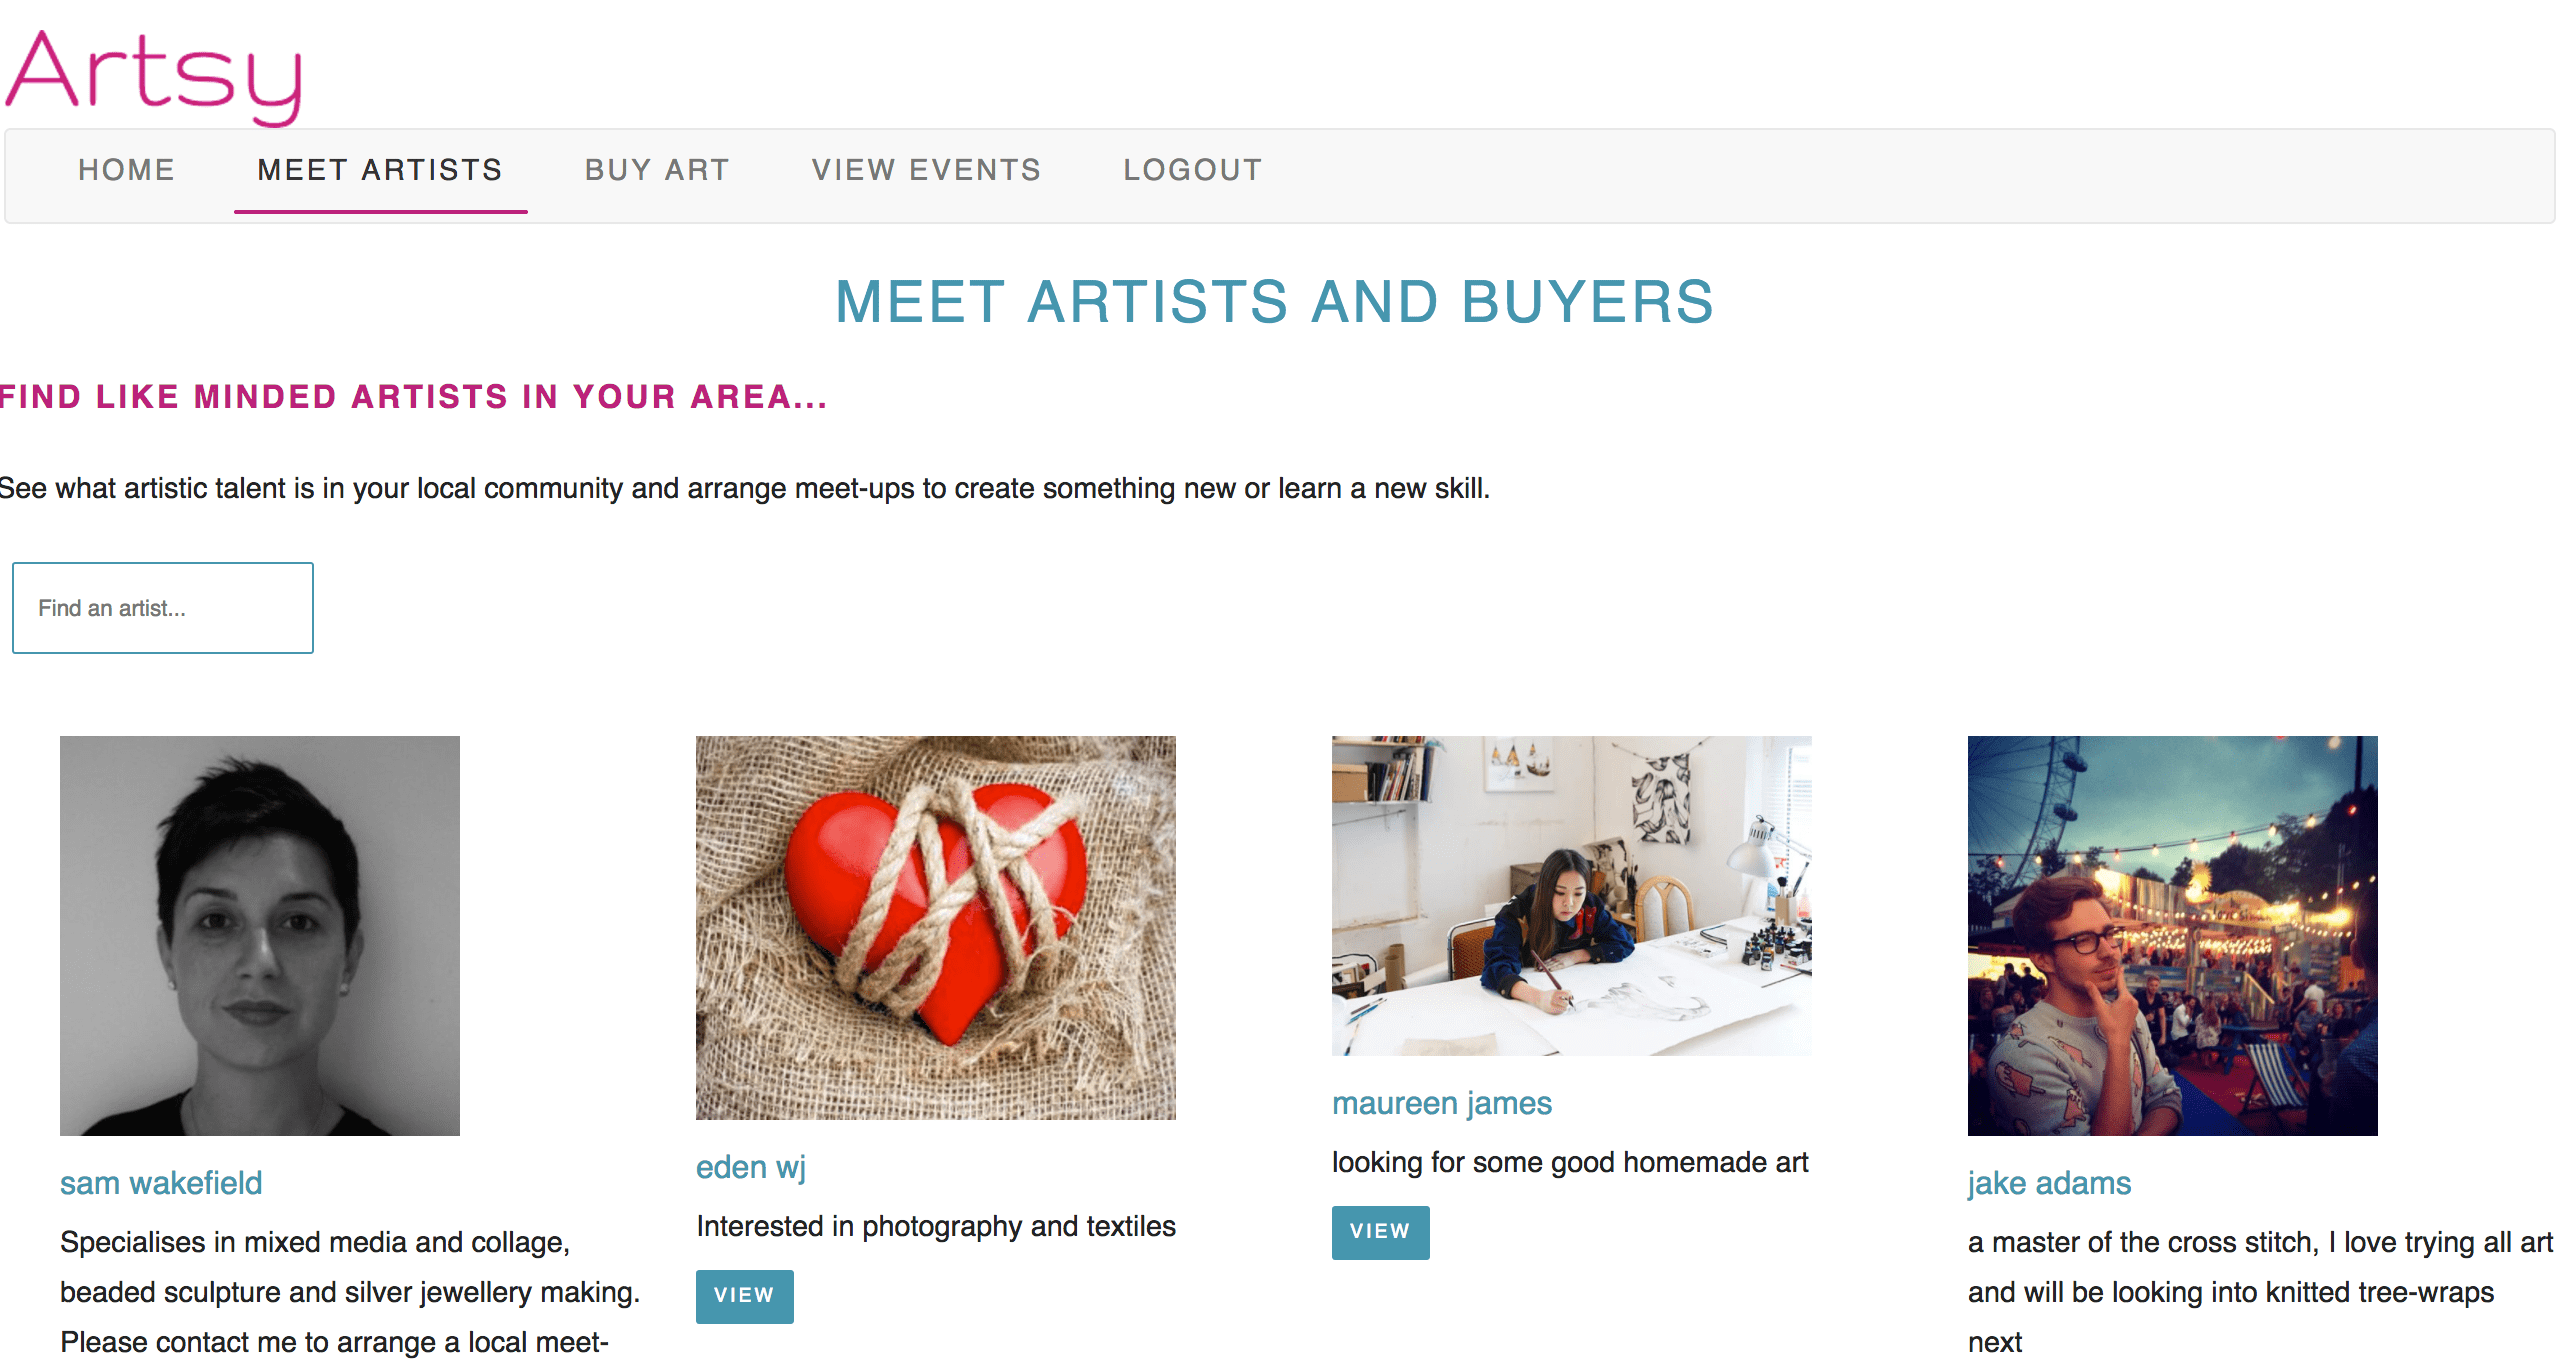Image resolution: width=2558 pixels, height=1372 pixels.
Task: Click jake adams's profile picture
Action: 2173,936
